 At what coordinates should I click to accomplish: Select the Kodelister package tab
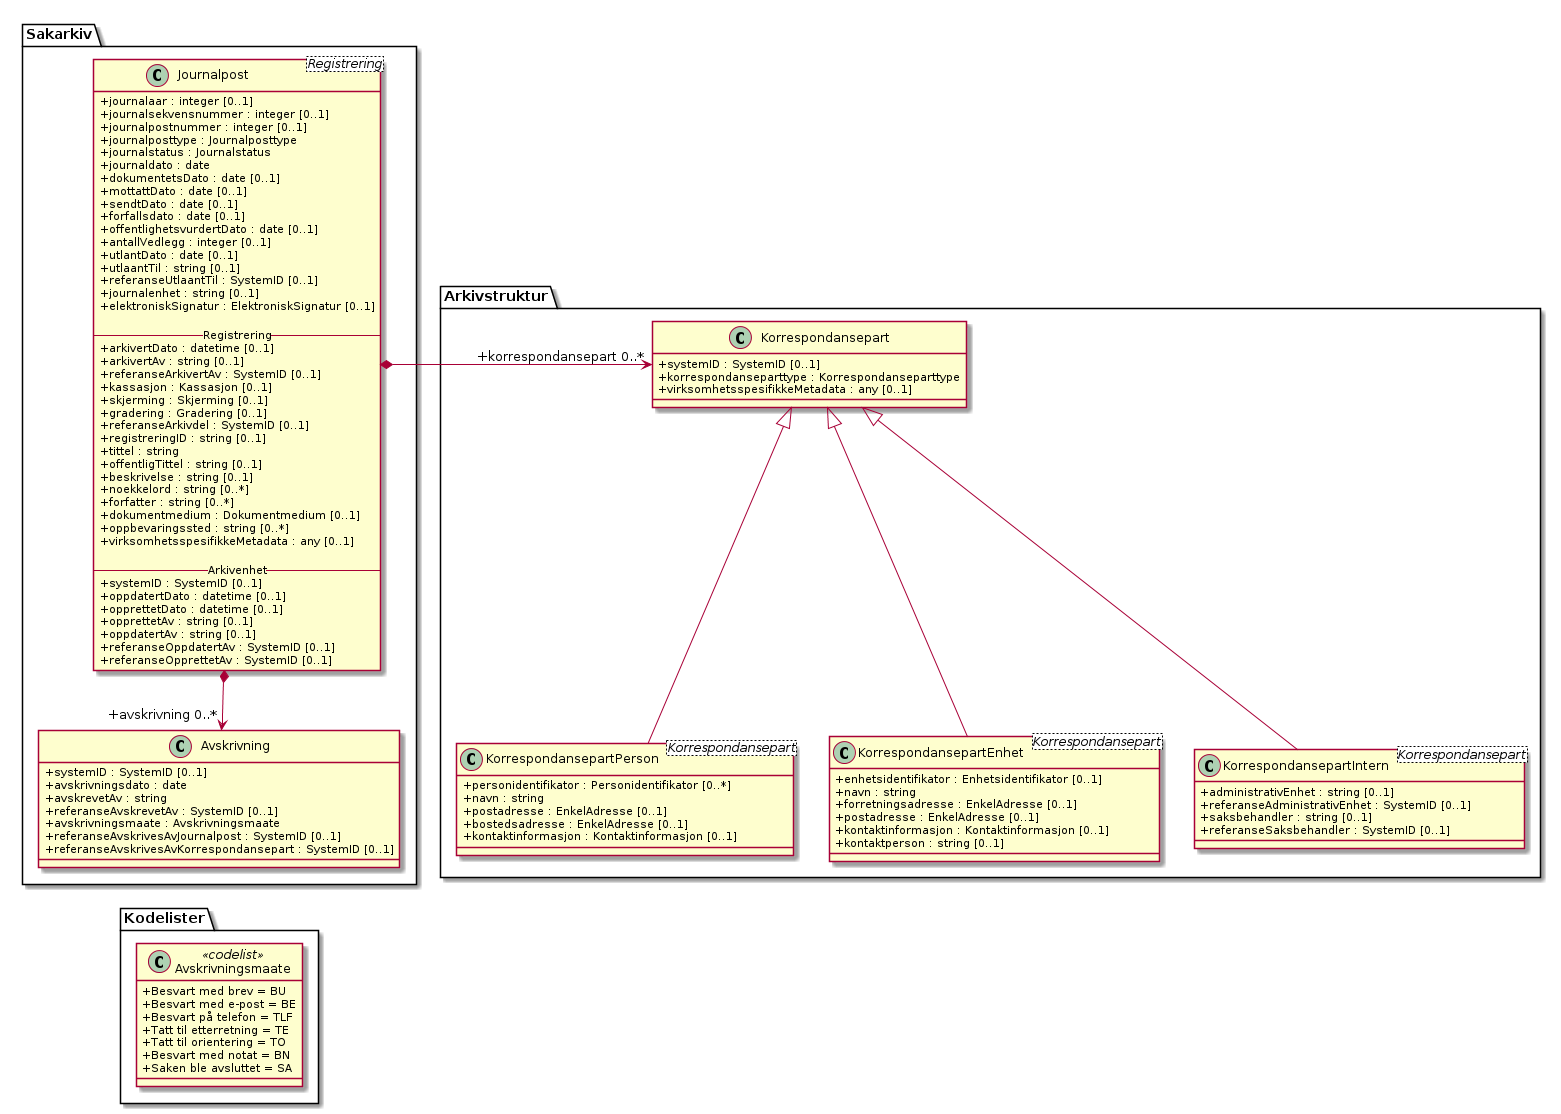point(165,917)
